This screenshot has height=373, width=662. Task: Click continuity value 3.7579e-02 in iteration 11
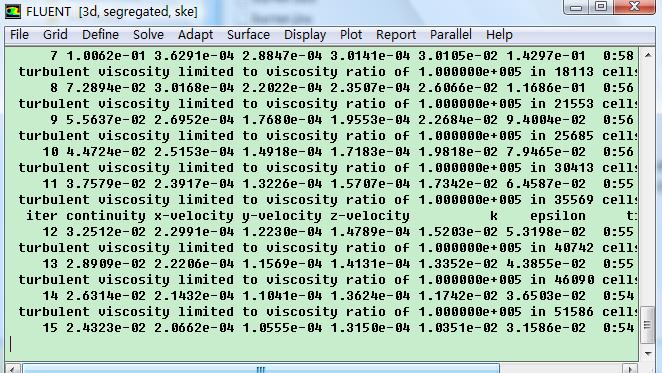(x=106, y=184)
